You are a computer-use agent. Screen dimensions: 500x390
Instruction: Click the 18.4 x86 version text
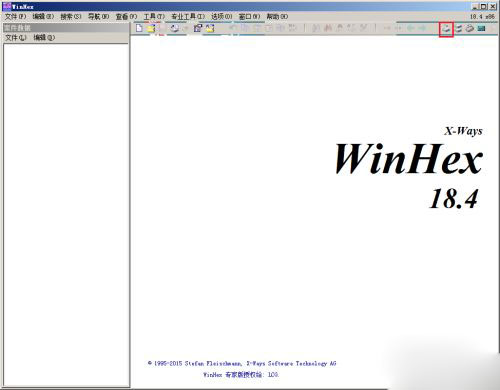point(482,16)
